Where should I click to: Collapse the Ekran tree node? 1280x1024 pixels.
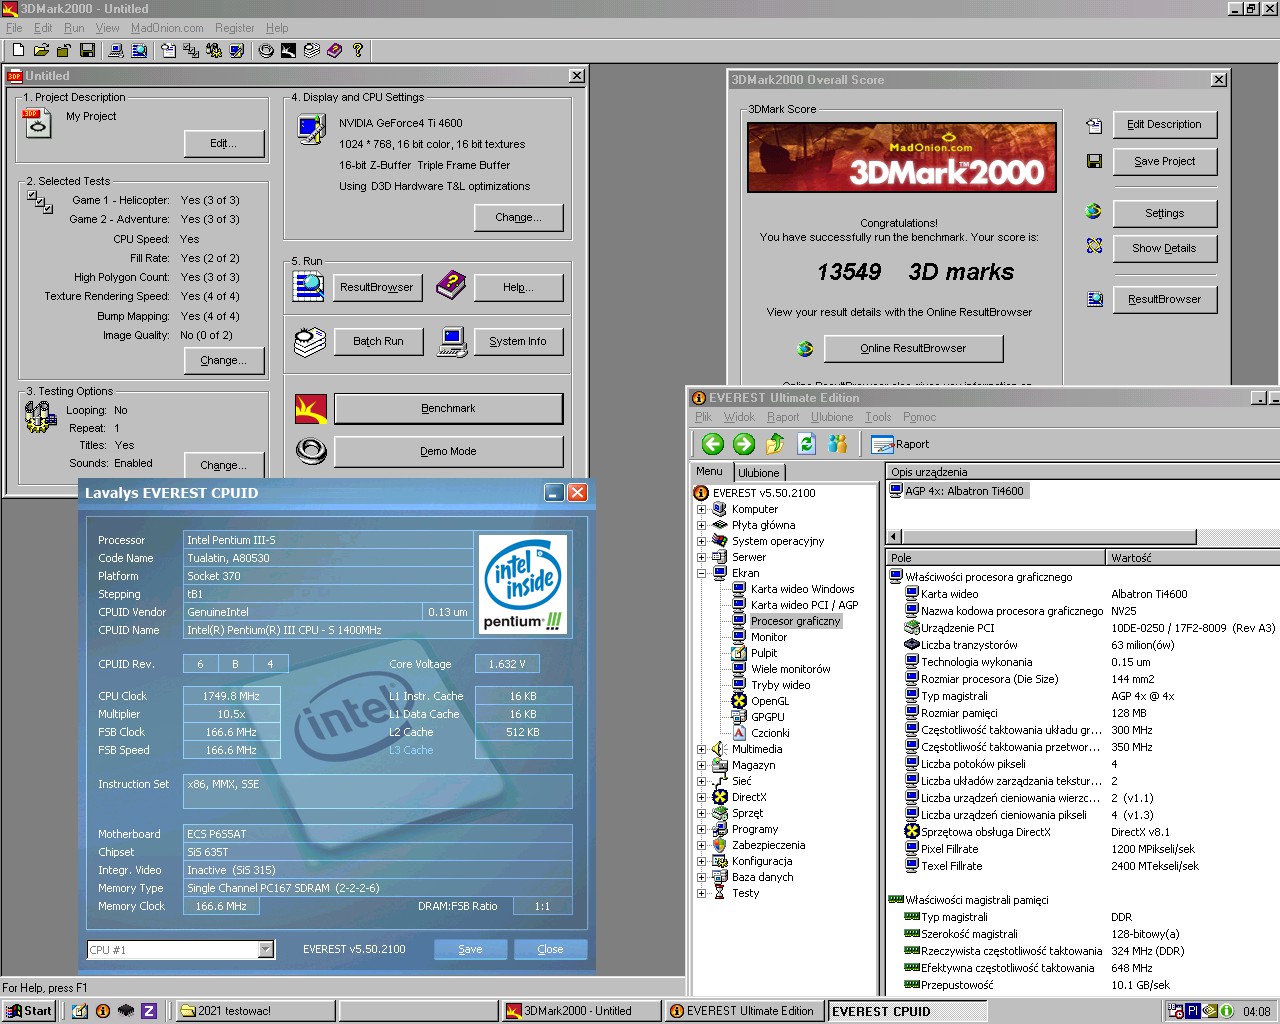coord(701,573)
